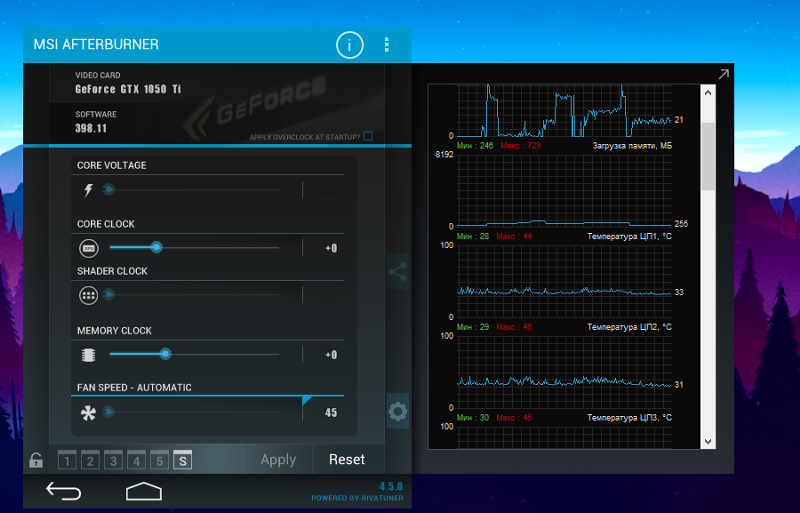Toggle the profile lock padlock icon

click(36, 460)
